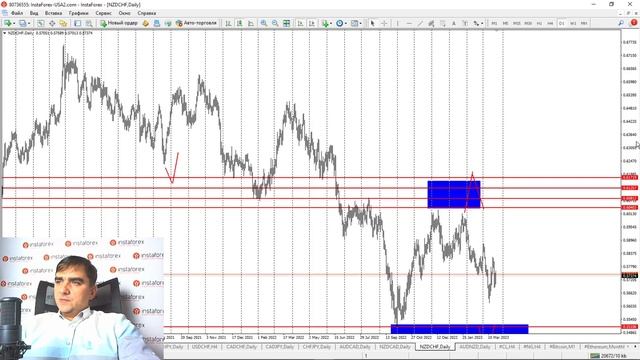Toggle the Market Watch window icon
Image resolution: width=640 pixels, height=360 pixels.
[x=41, y=23]
